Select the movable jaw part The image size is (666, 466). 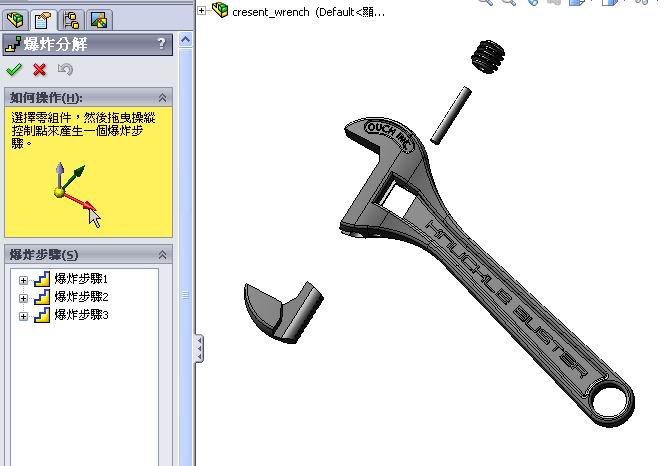(x=283, y=312)
